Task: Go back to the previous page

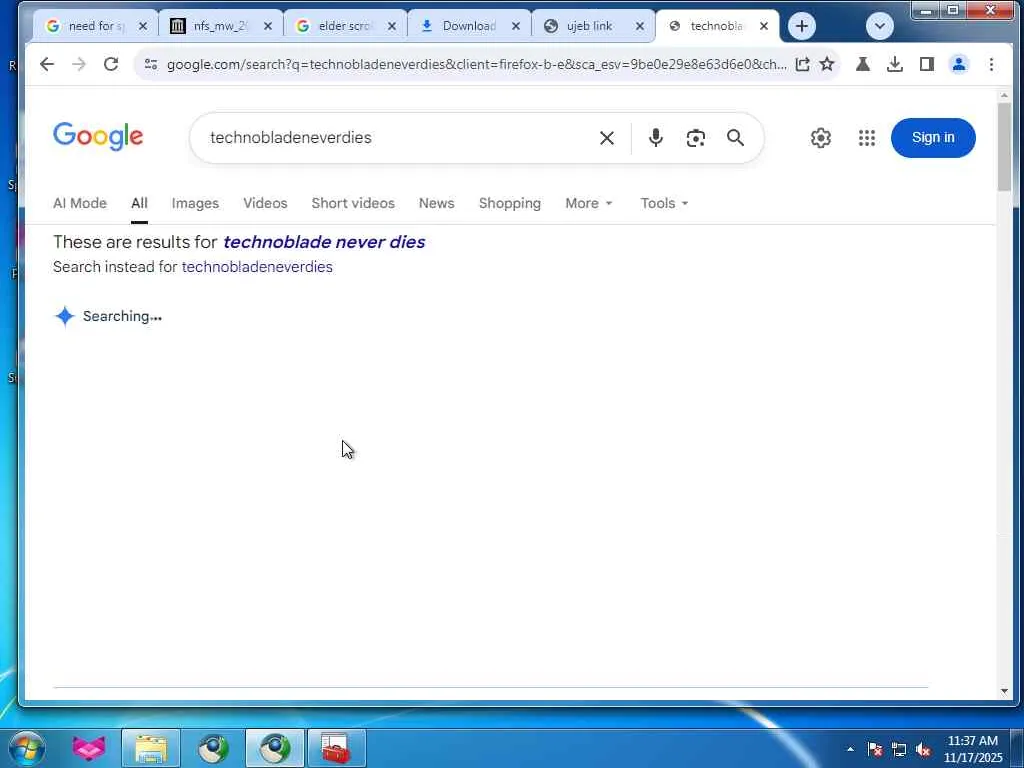Action: pyautogui.click(x=46, y=64)
